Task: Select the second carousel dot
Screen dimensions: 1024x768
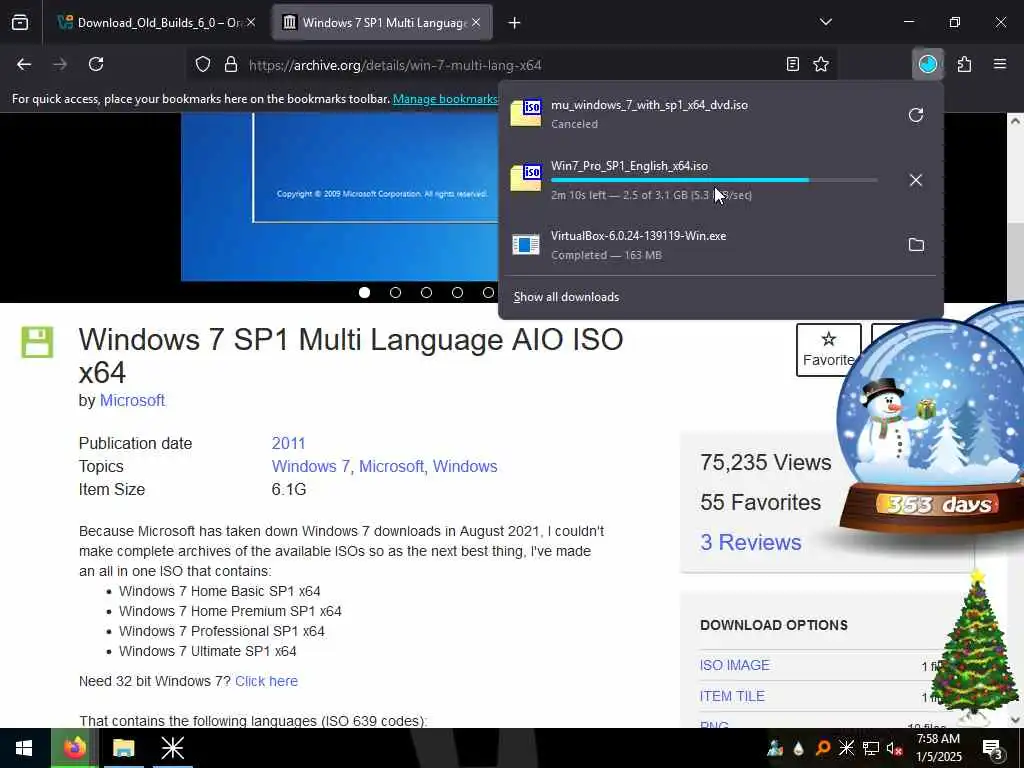Action: point(395,293)
